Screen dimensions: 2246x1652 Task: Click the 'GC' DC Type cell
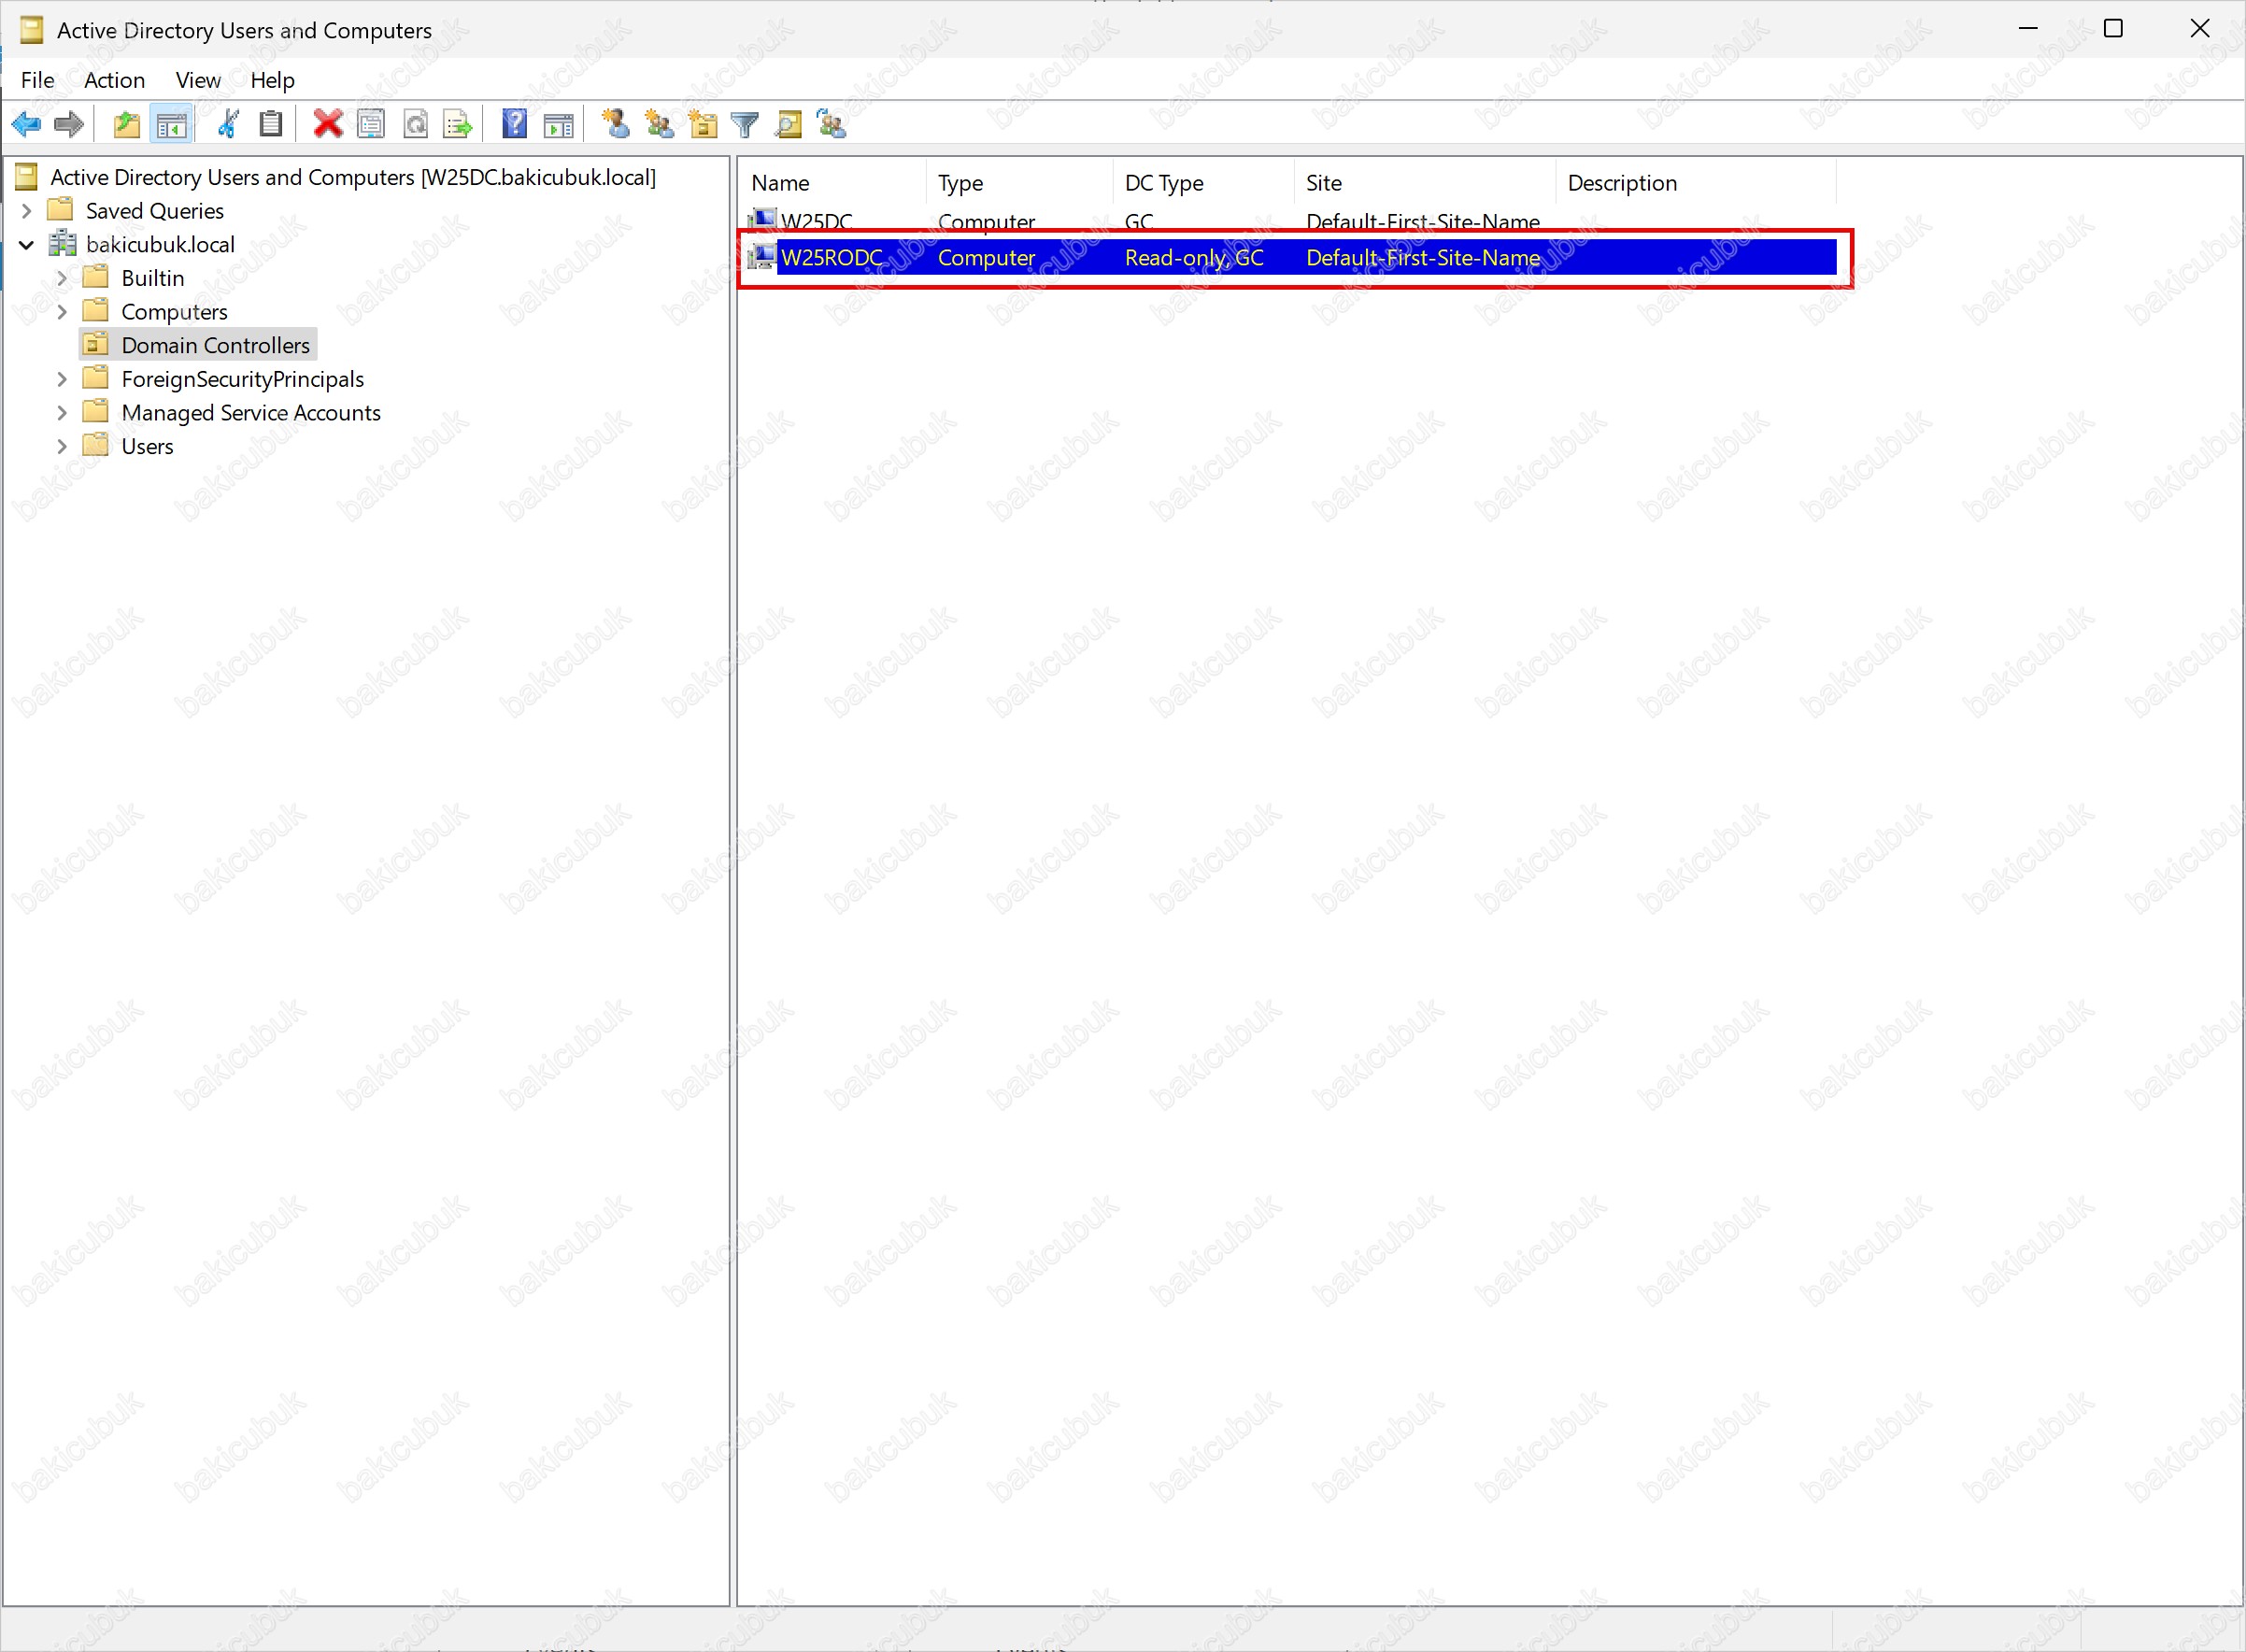[1139, 221]
